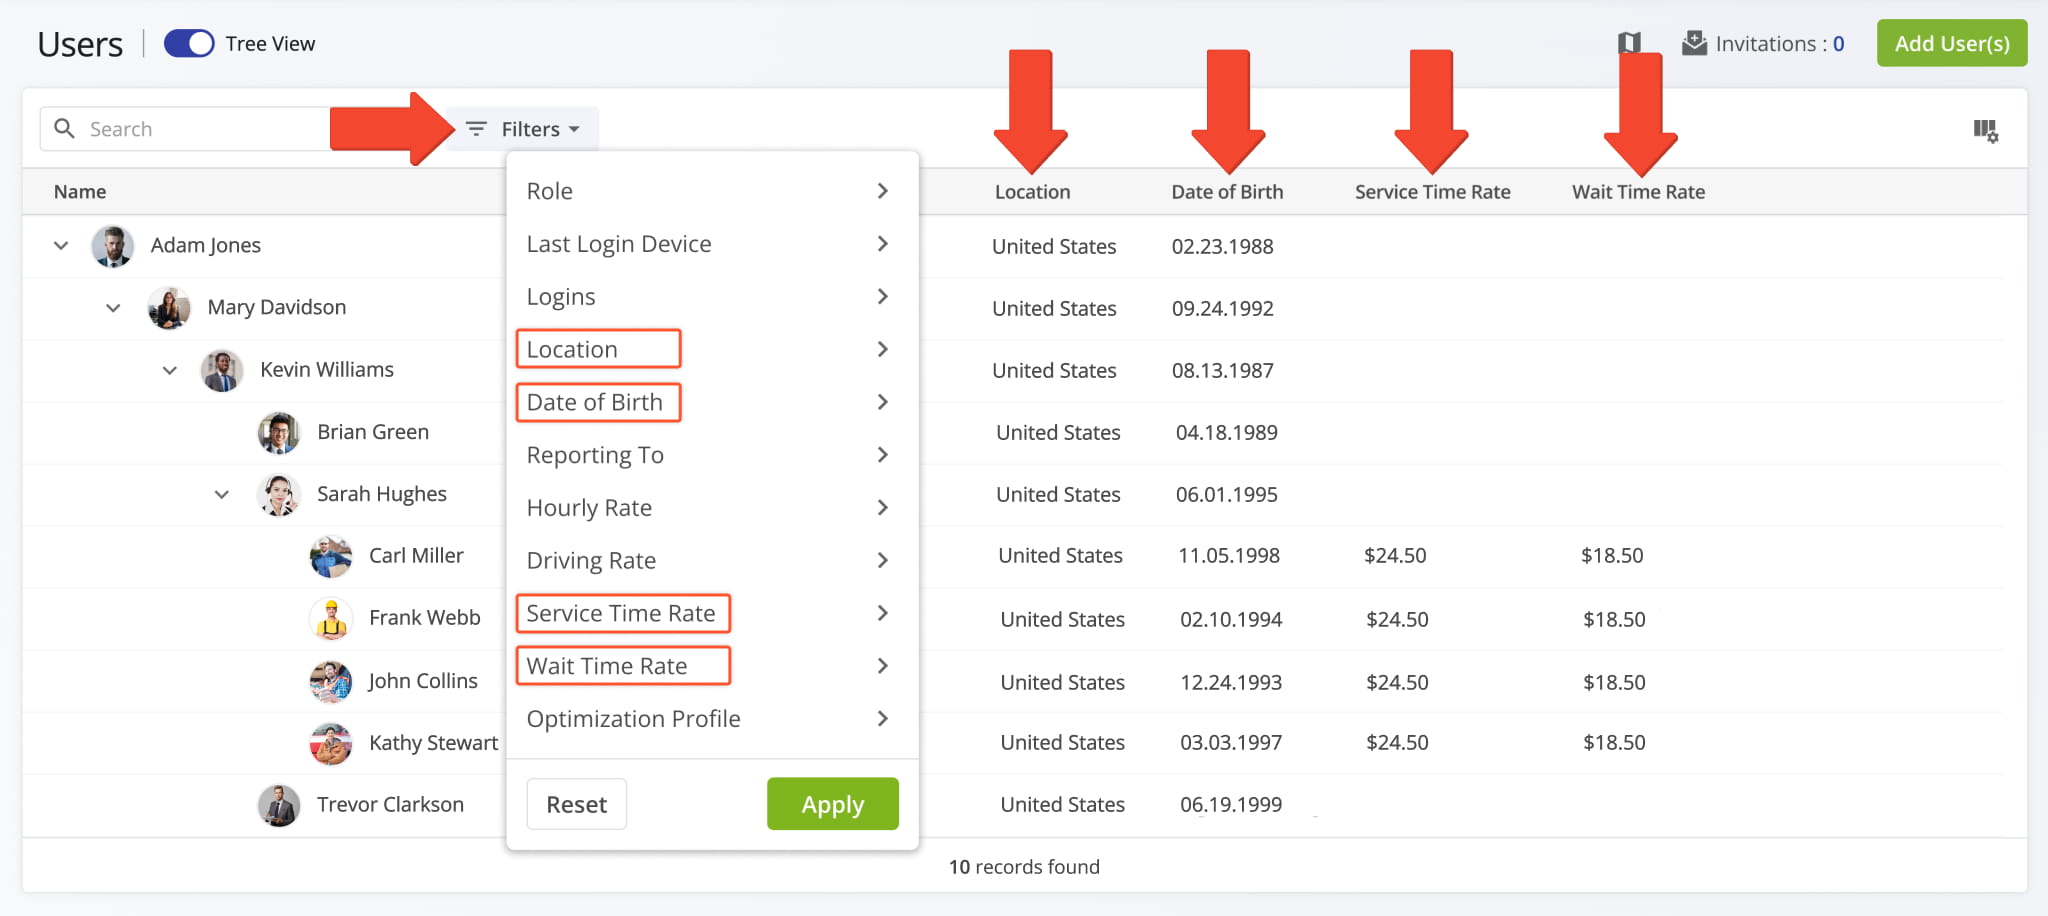Open the Filters dropdown arrow

pyautogui.click(x=575, y=129)
